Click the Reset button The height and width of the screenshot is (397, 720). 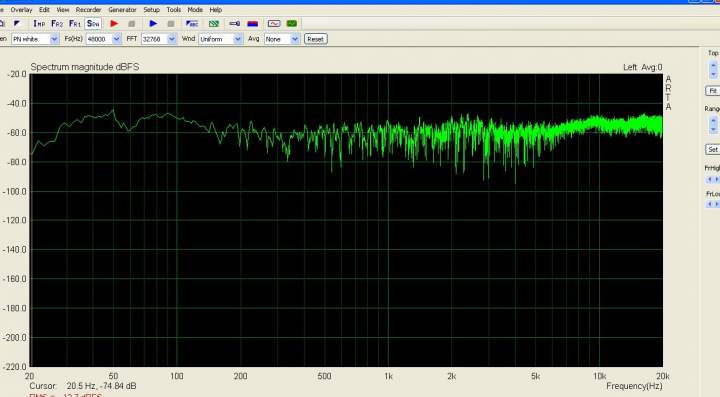[x=315, y=39]
